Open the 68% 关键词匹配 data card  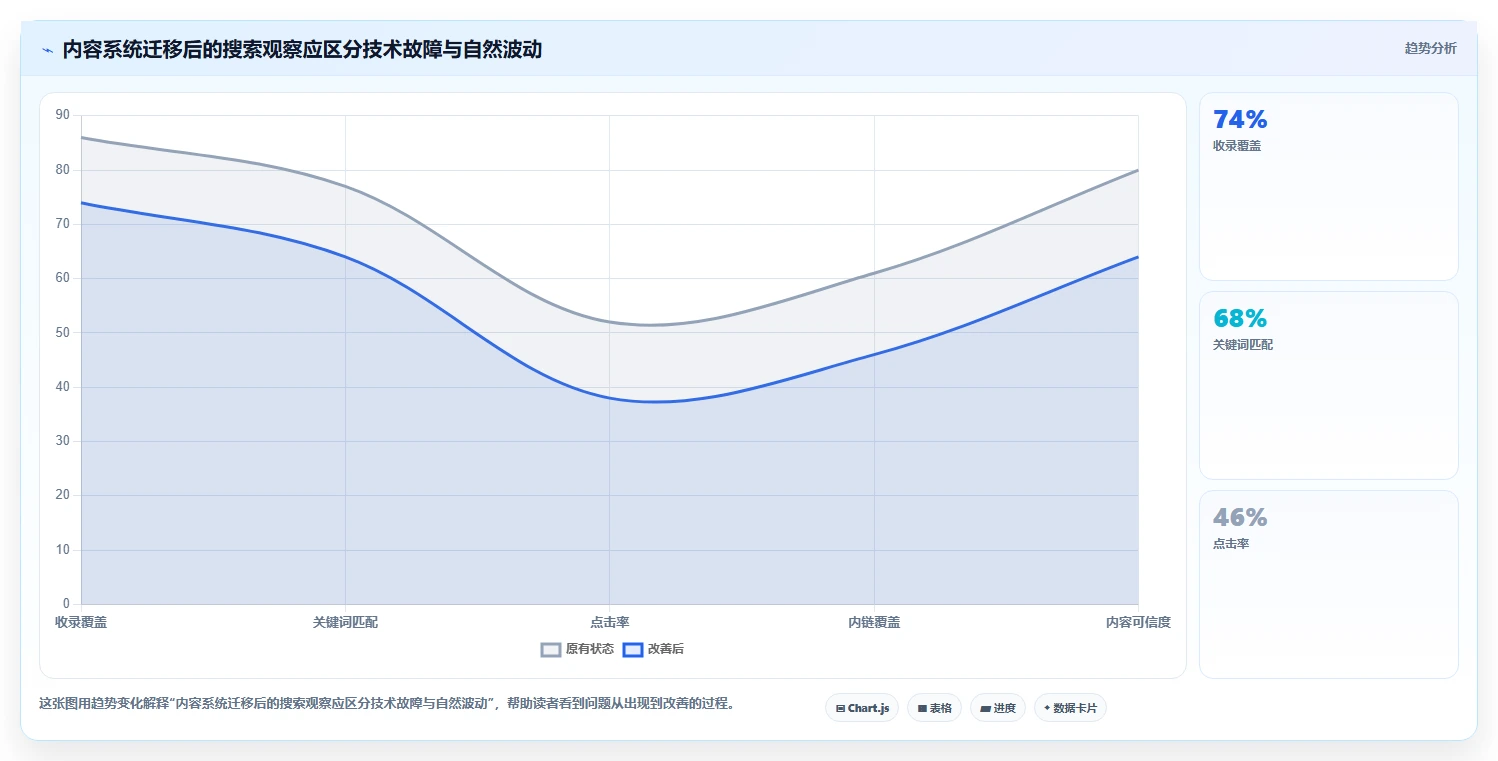point(1328,385)
